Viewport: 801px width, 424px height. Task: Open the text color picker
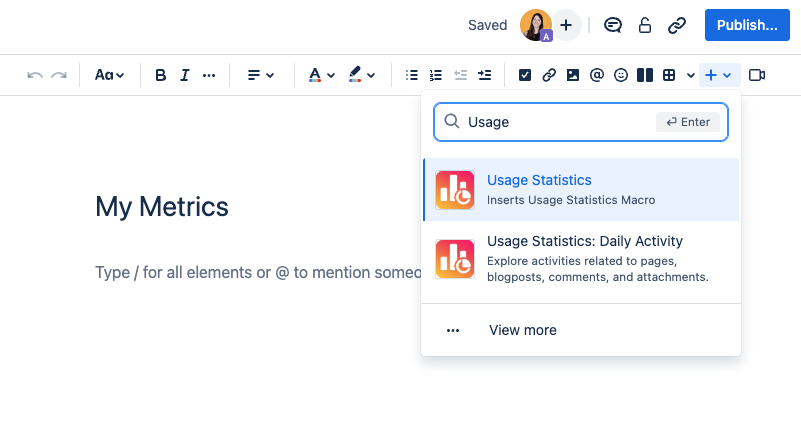tap(321, 75)
